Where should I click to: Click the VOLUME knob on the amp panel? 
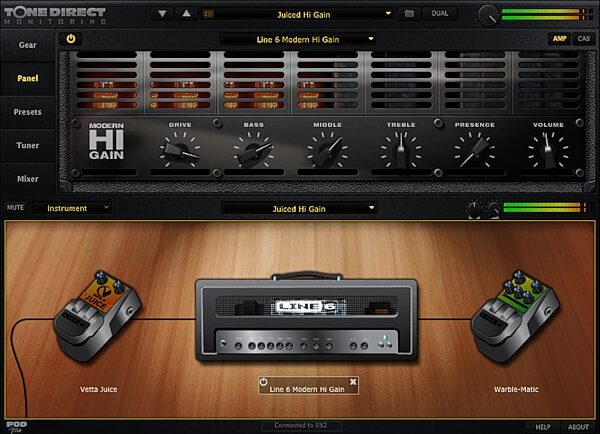pyautogui.click(x=548, y=151)
